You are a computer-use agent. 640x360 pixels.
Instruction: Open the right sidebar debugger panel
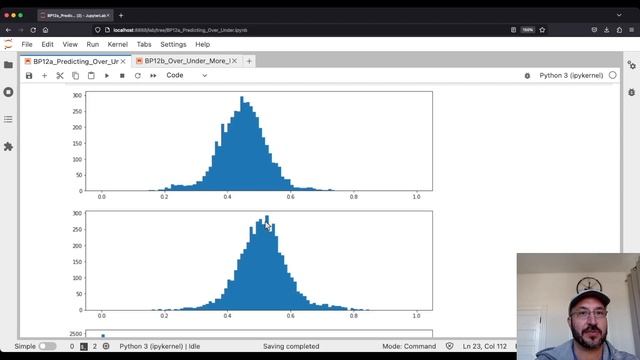[x=631, y=92]
